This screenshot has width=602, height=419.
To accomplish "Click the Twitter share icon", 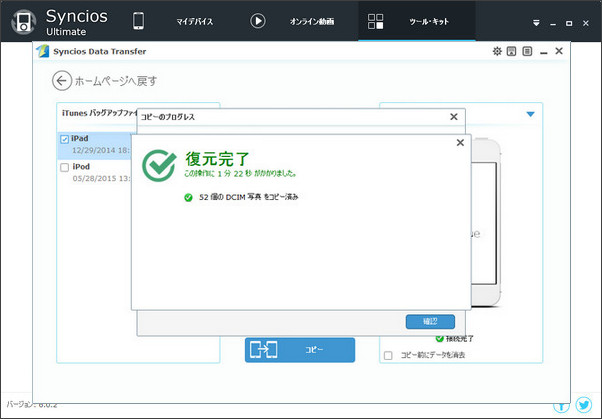I will [x=584, y=405].
